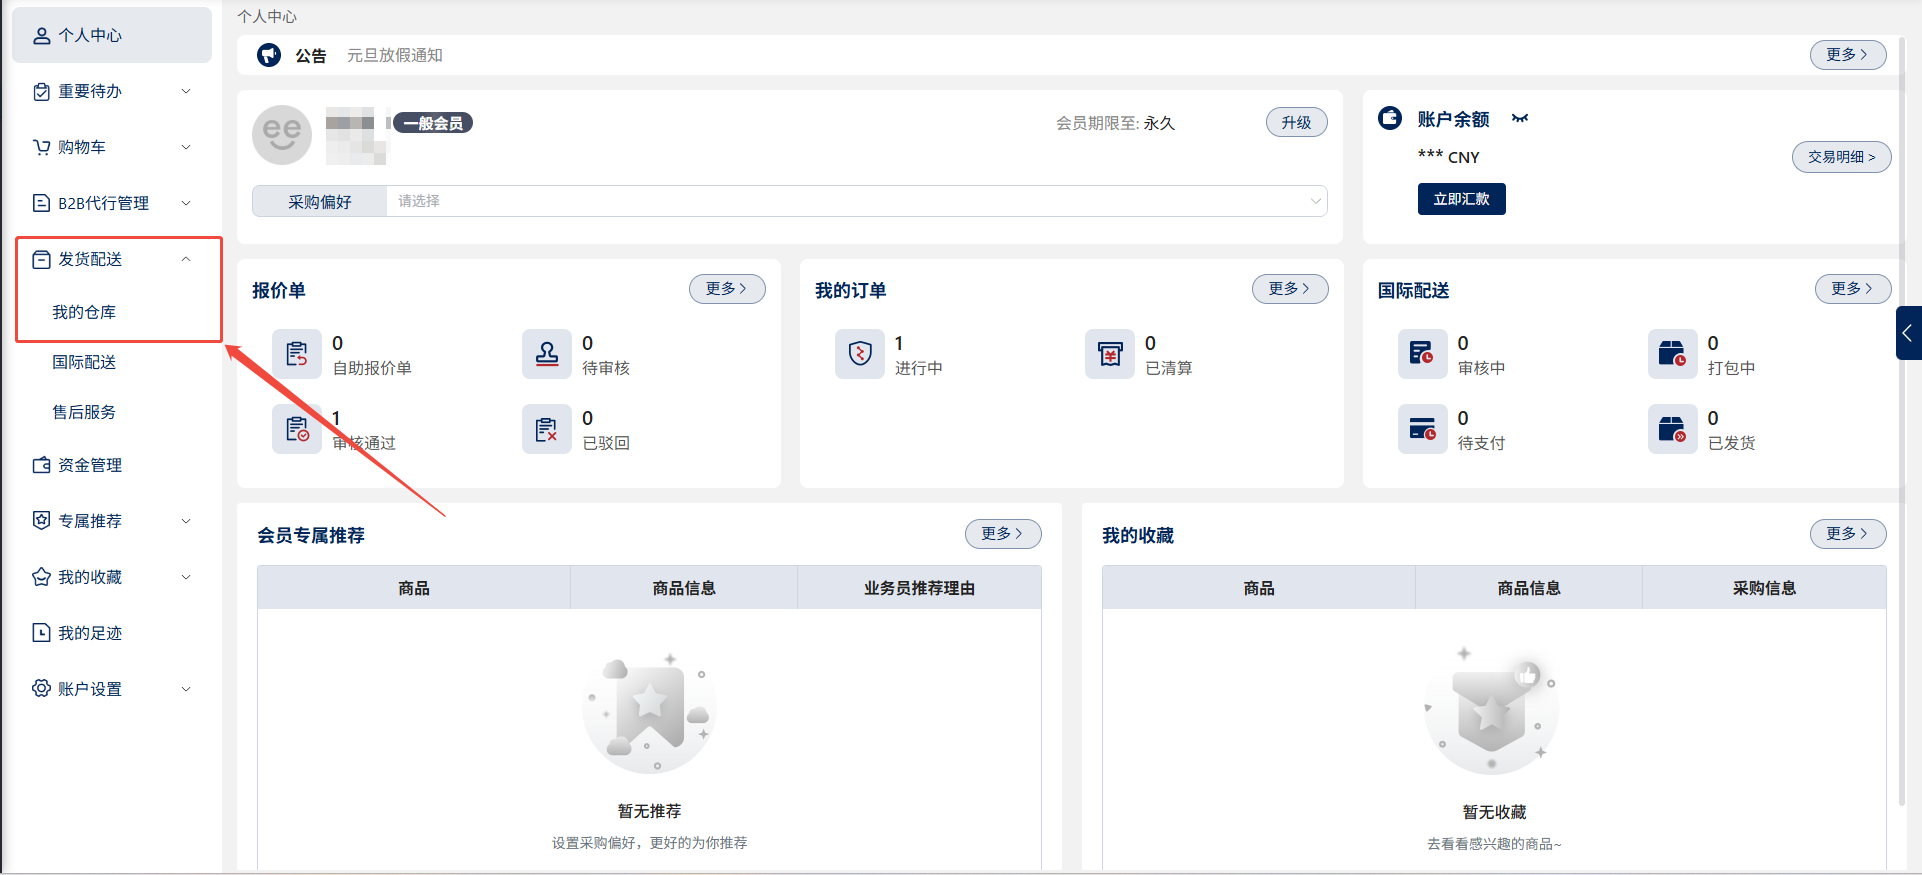Collapse the 发货配送 chevron
Image resolution: width=1922 pixels, height=875 pixels.
186,260
